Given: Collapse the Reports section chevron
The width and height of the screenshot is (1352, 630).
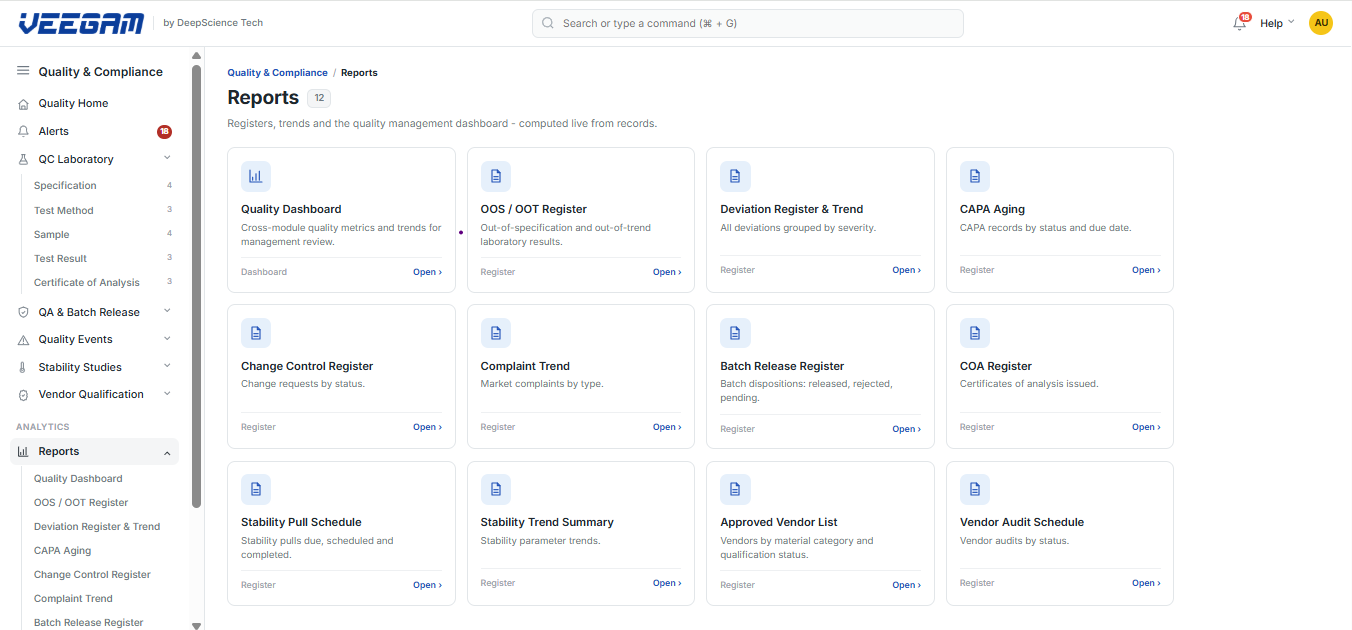Looking at the screenshot, I should coord(167,452).
